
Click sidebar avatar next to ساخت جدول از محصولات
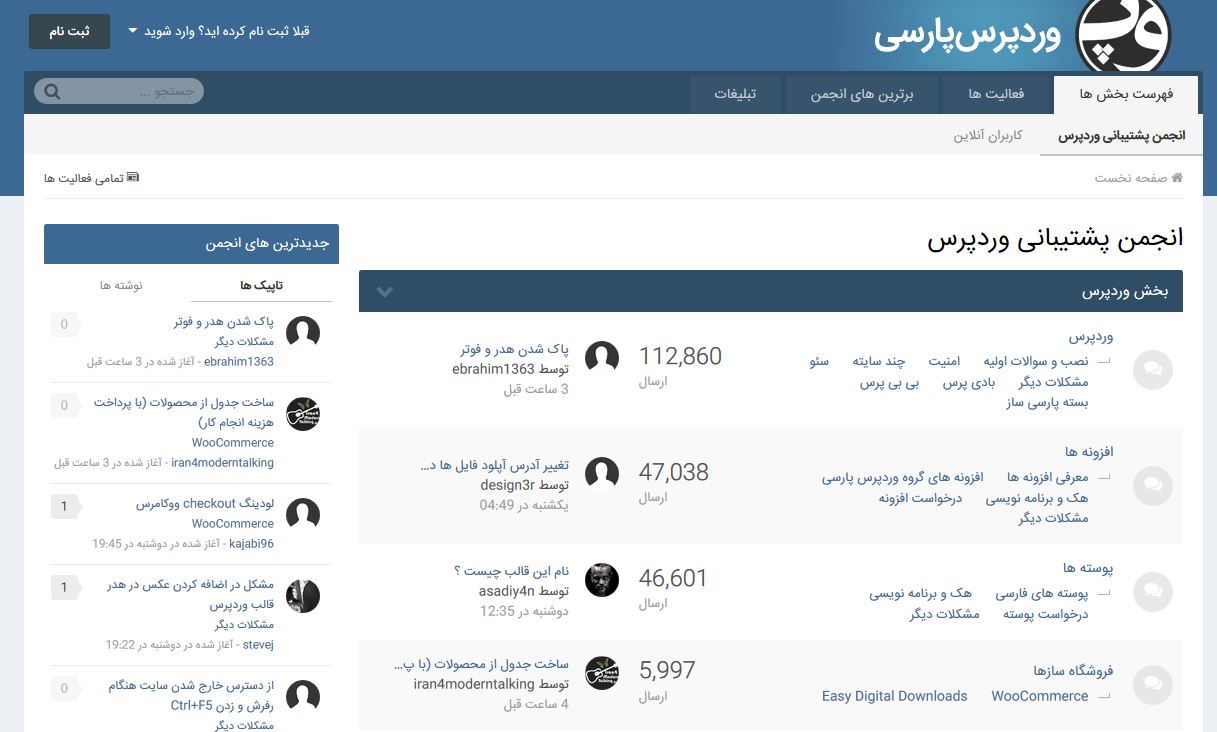[x=303, y=414]
